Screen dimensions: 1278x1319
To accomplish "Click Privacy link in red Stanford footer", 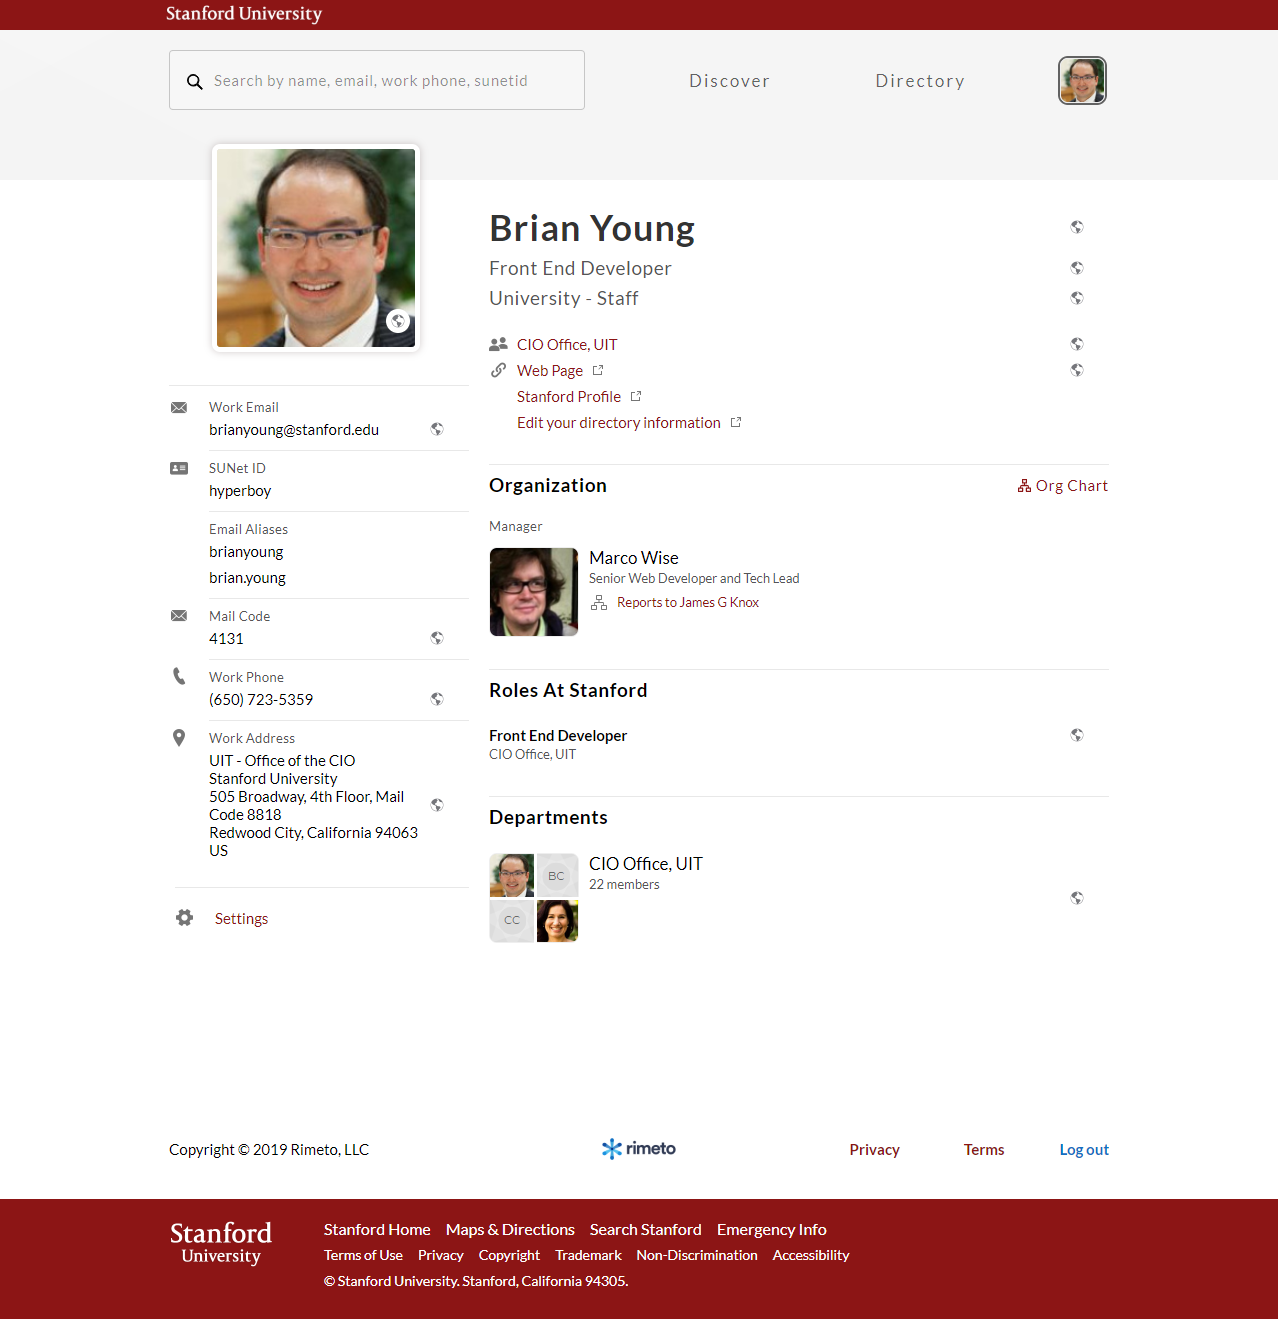I will point(441,1255).
